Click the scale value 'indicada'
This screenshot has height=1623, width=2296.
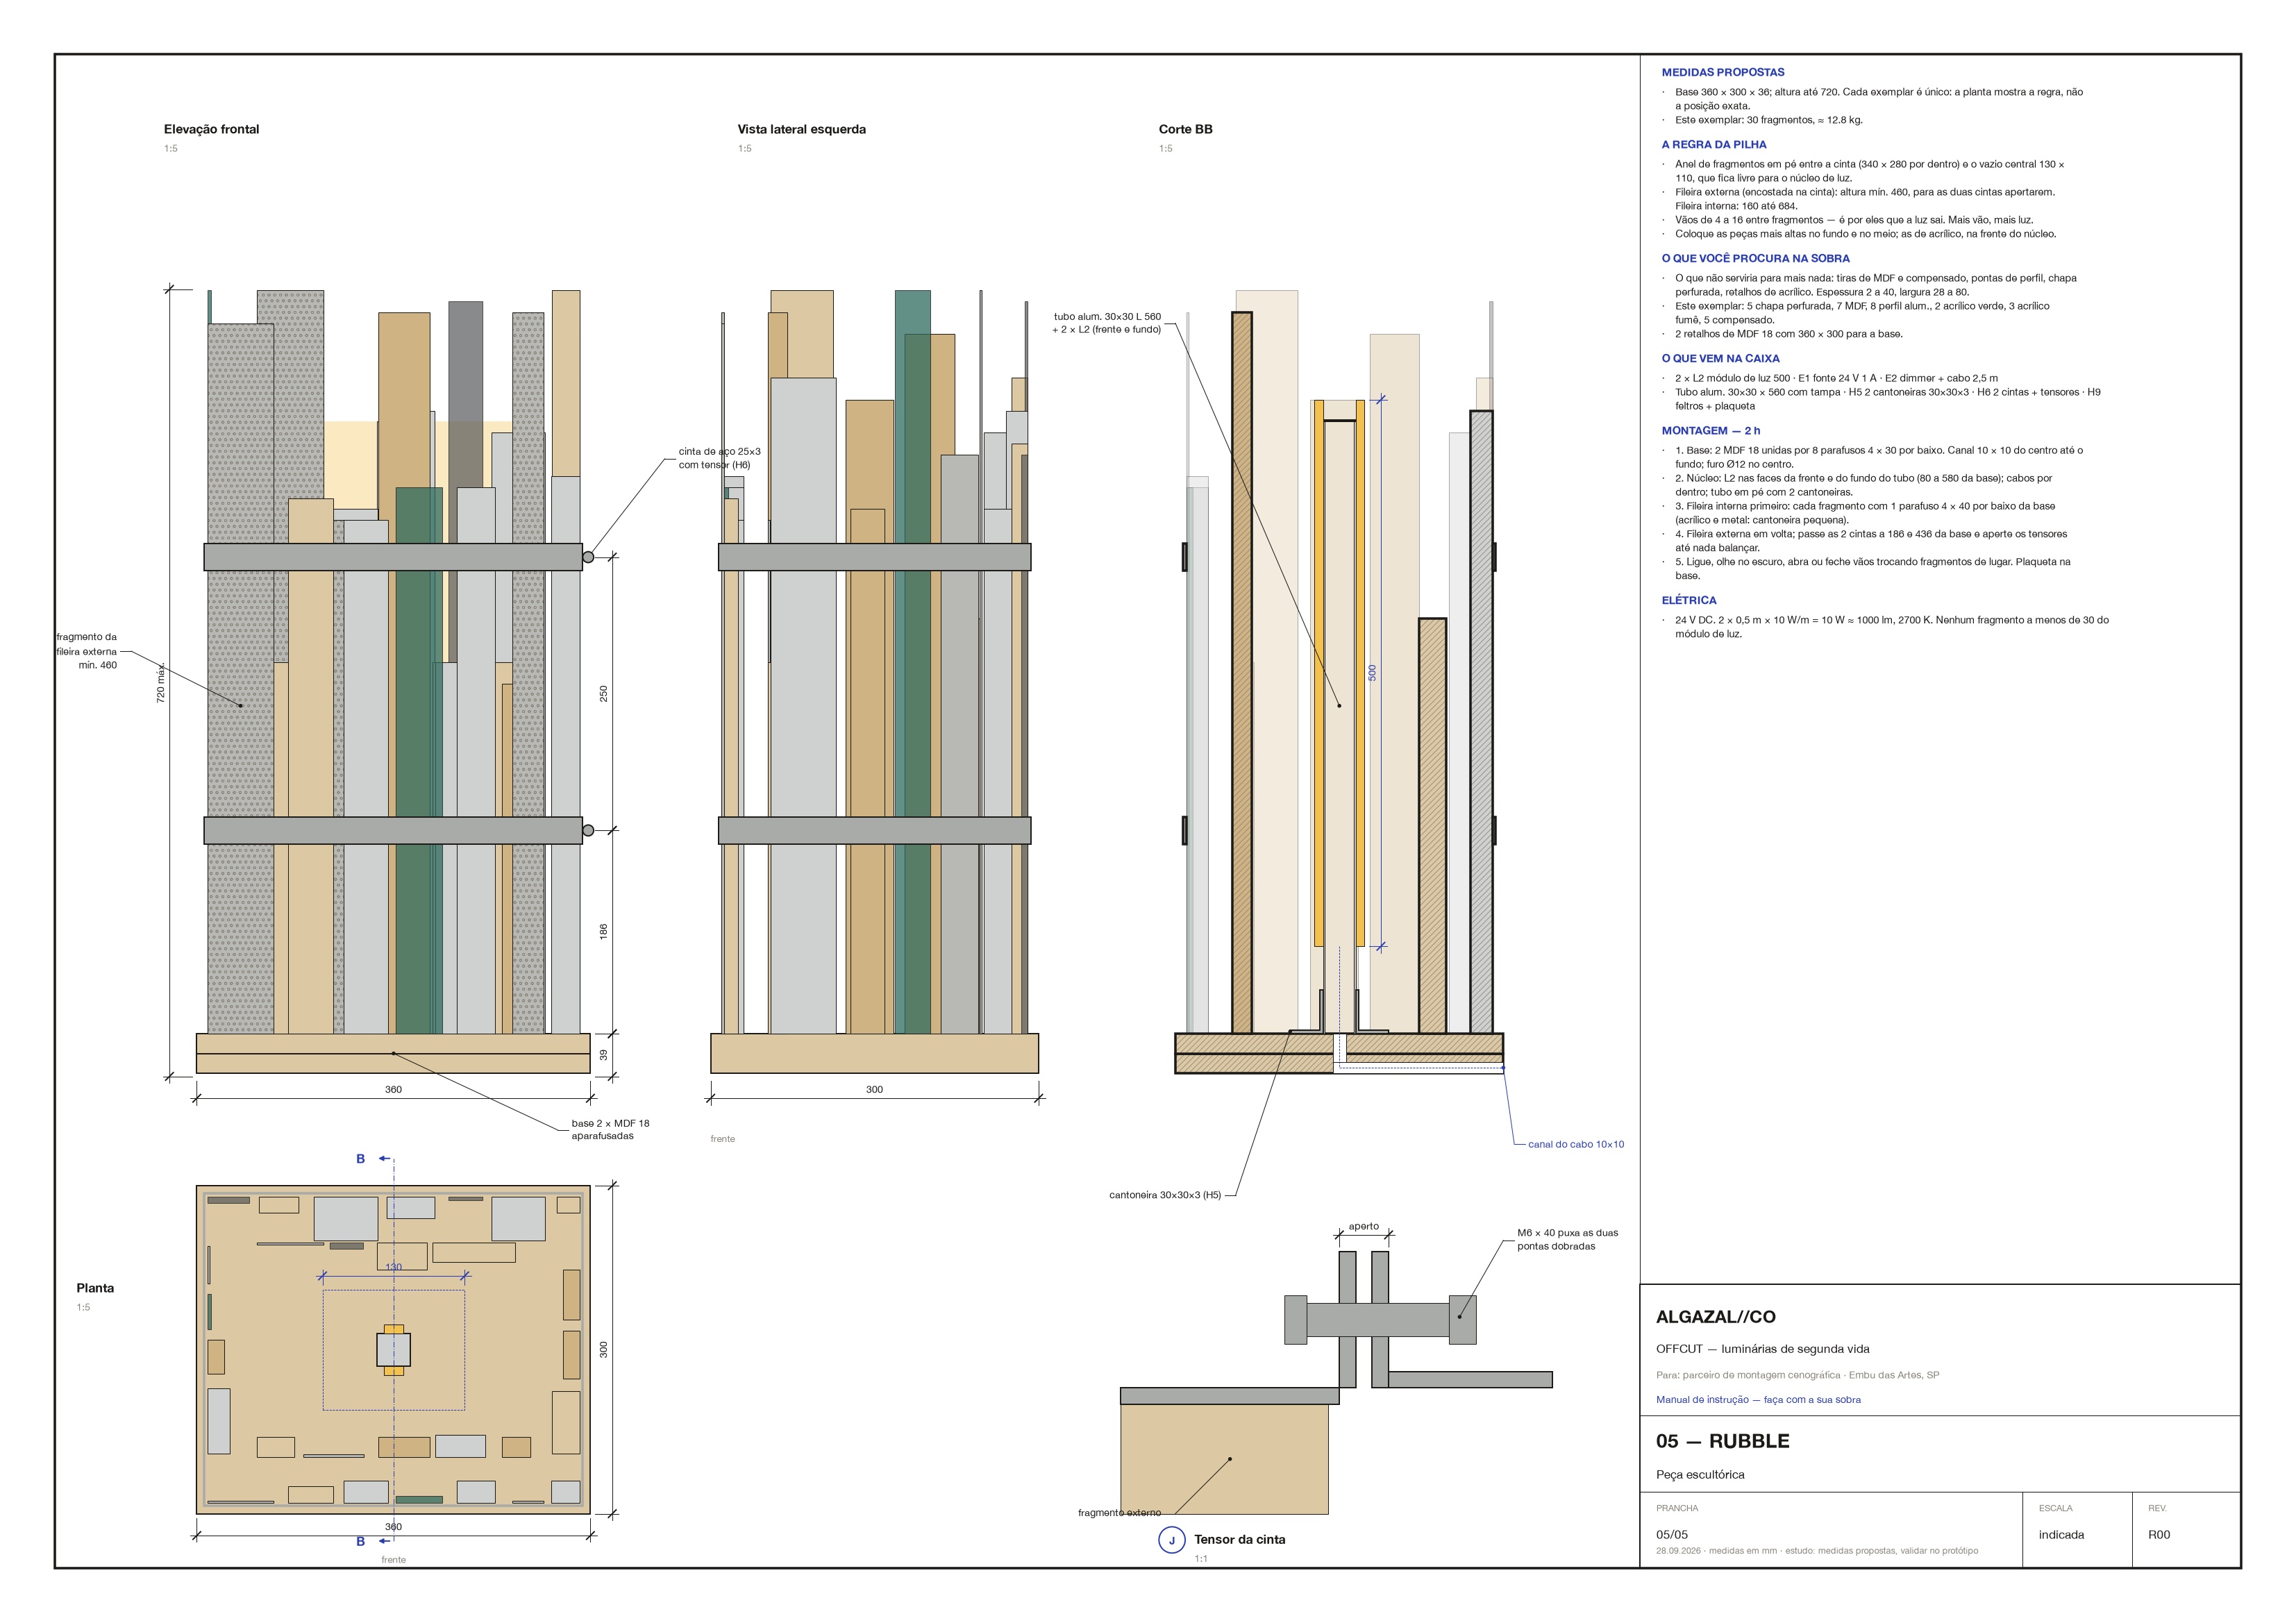(2062, 1534)
